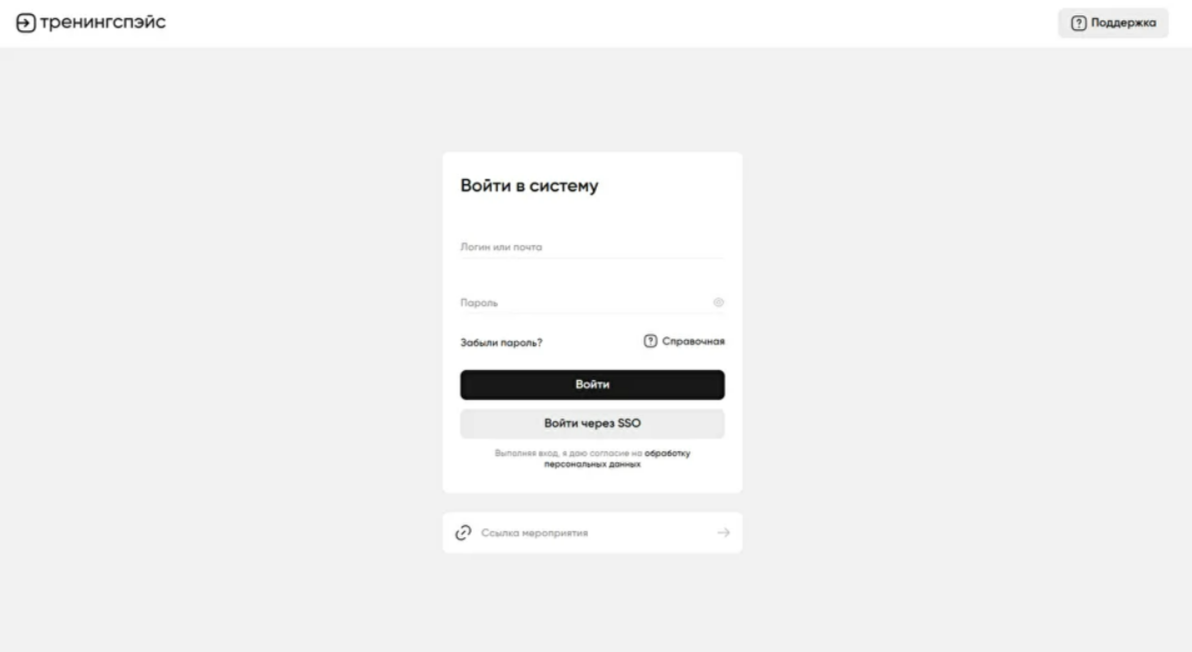Submit event link with arrow icon

pyautogui.click(x=724, y=533)
